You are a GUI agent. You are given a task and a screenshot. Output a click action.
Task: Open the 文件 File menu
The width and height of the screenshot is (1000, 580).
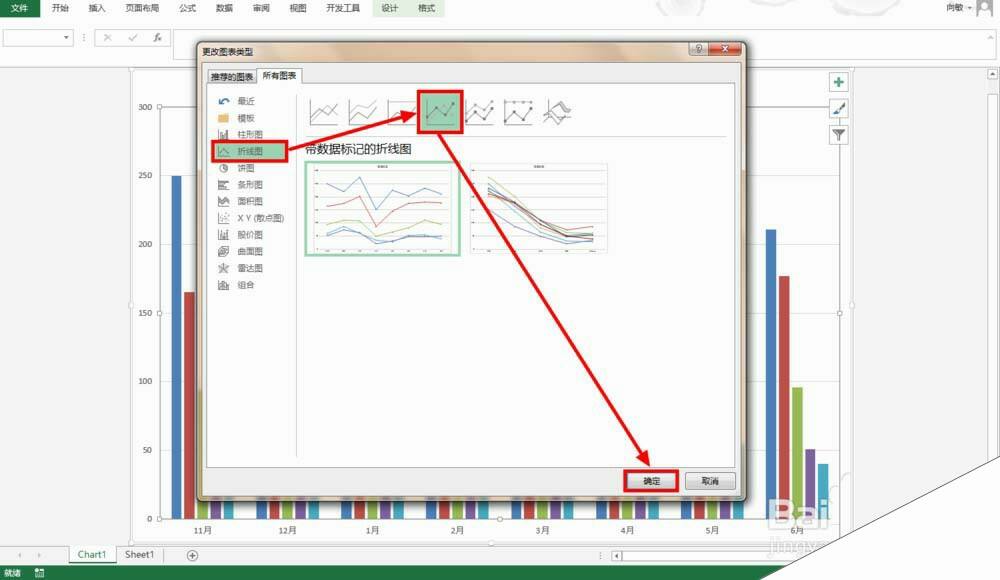19,8
